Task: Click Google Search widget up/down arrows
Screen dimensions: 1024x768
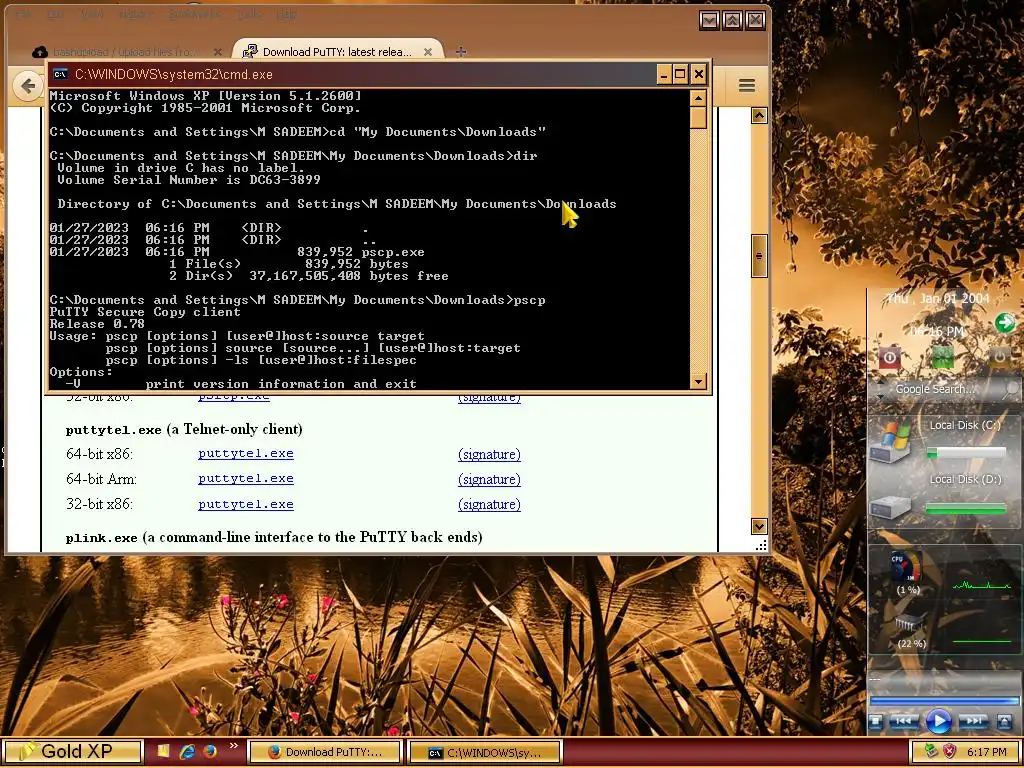Action: click(880, 390)
